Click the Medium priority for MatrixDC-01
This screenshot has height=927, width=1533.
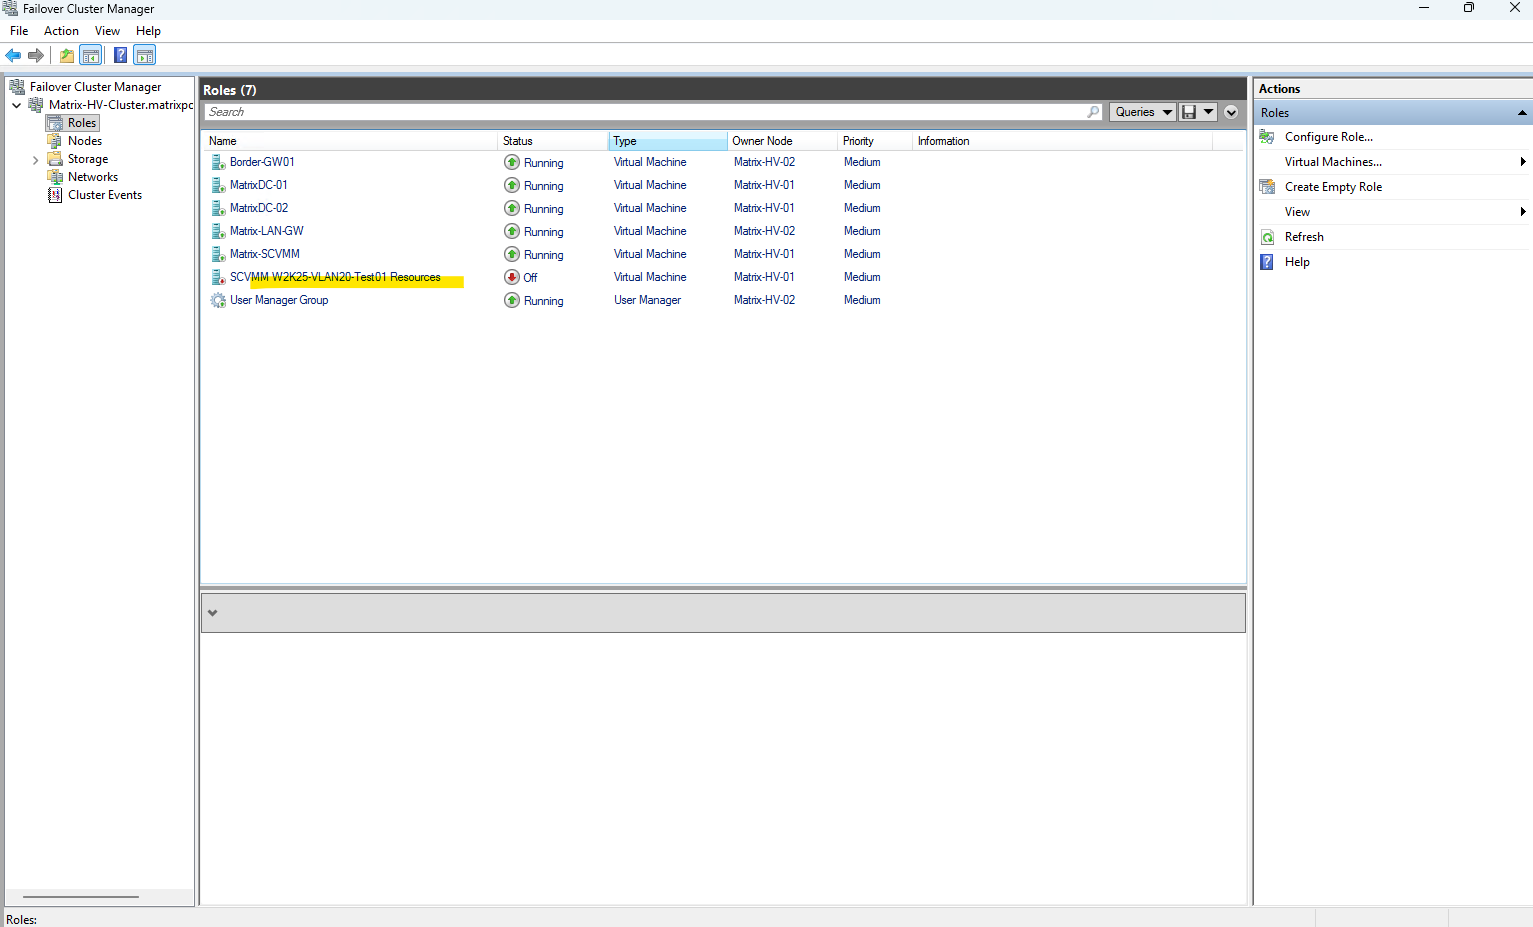pos(862,185)
